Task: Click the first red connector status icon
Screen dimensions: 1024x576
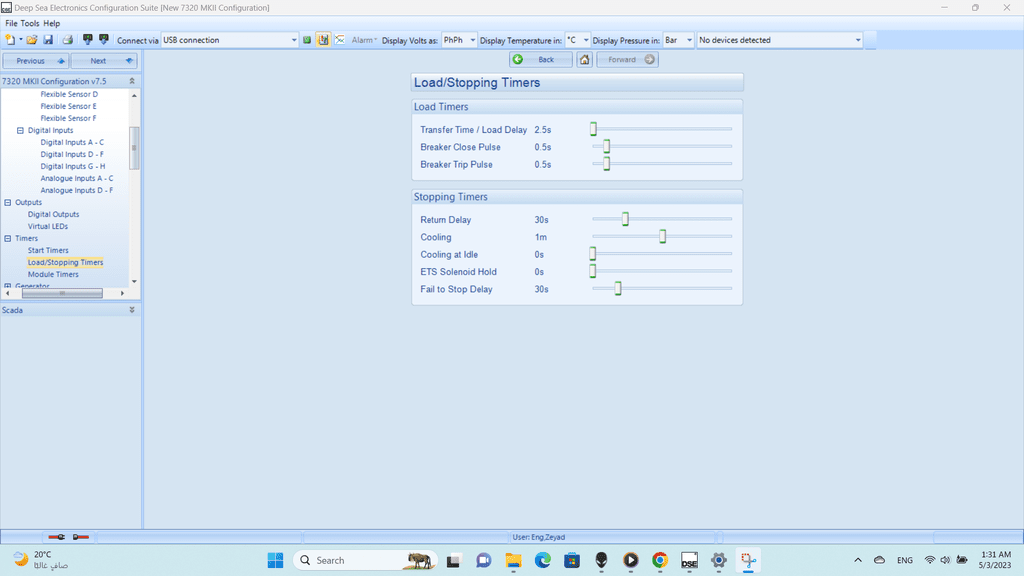Action: (x=57, y=537)
